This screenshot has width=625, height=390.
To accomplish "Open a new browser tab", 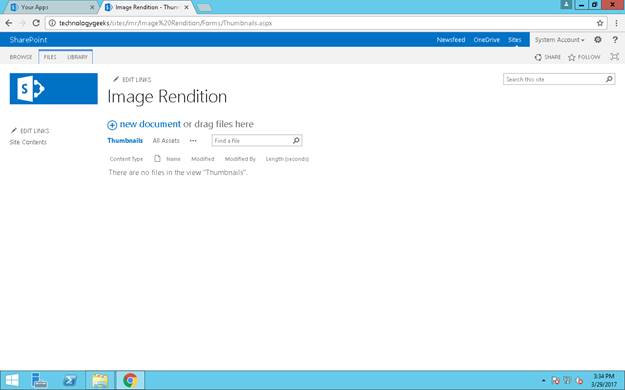I will click(x=204, y=8).
